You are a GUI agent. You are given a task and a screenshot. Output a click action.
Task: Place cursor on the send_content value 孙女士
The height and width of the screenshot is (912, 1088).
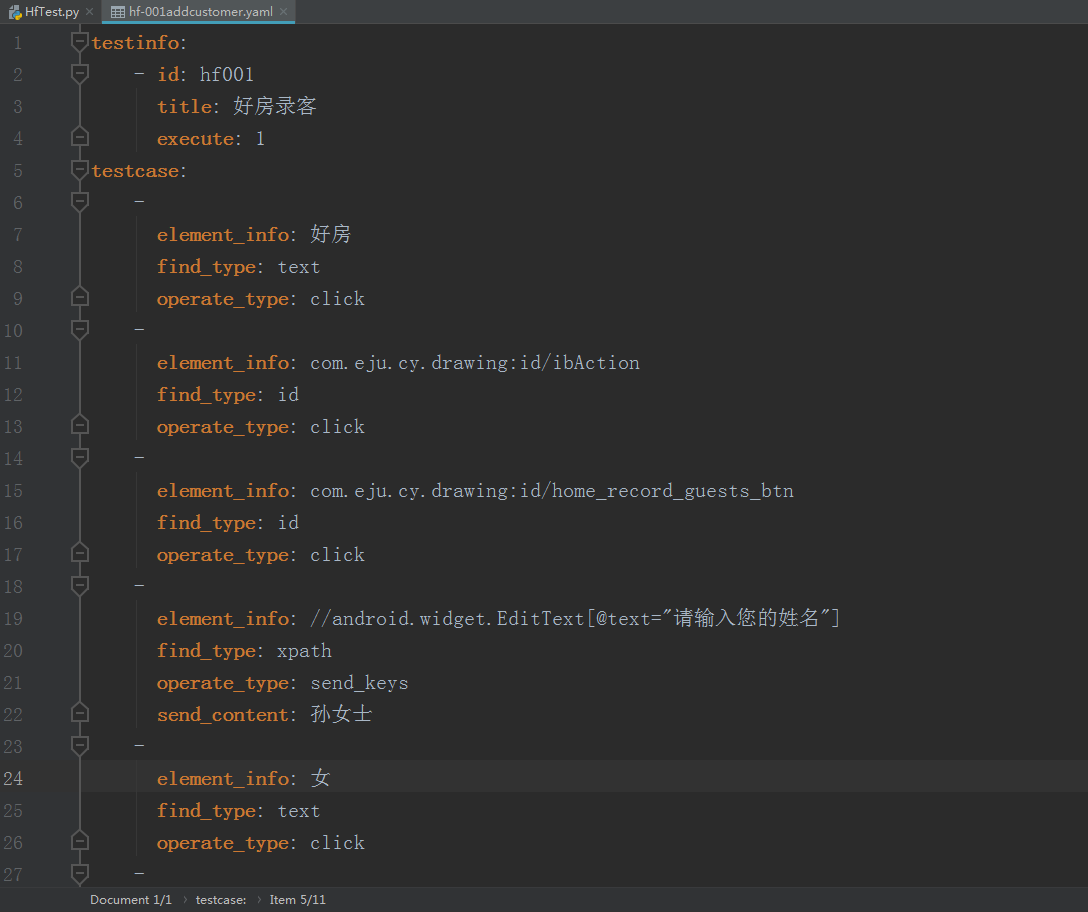pyautogui.click(x=341, y=715)
